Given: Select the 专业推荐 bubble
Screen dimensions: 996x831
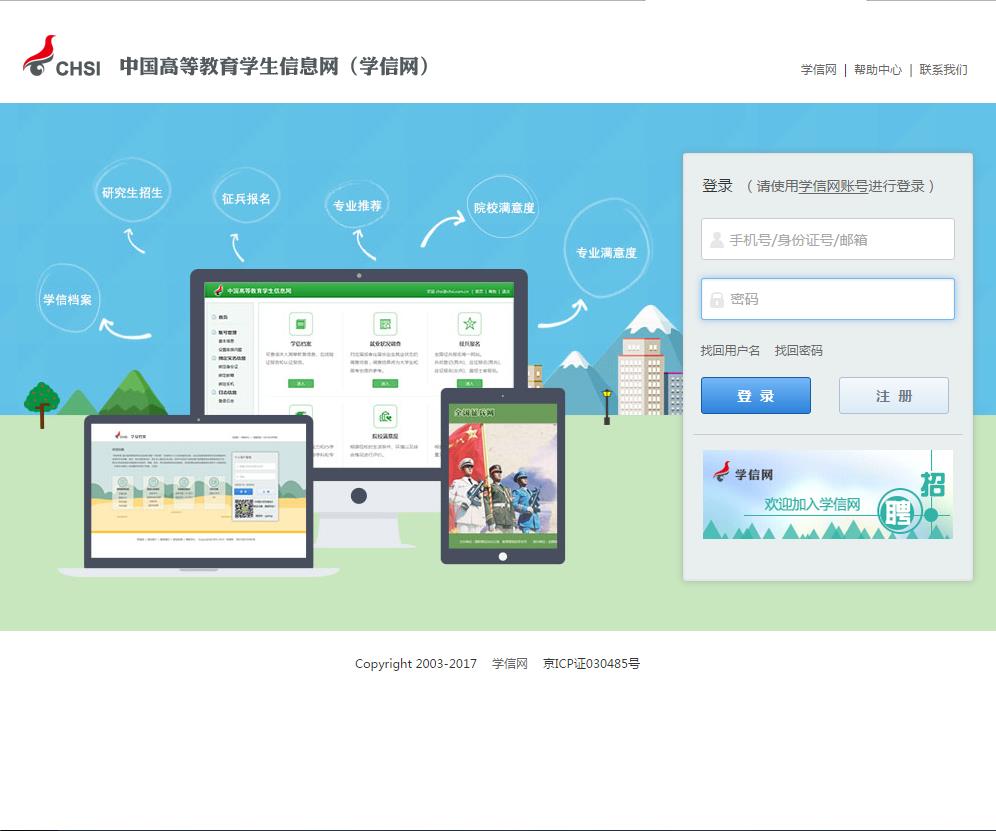Looking at the screenshot, I should click(x=357, y=205).
